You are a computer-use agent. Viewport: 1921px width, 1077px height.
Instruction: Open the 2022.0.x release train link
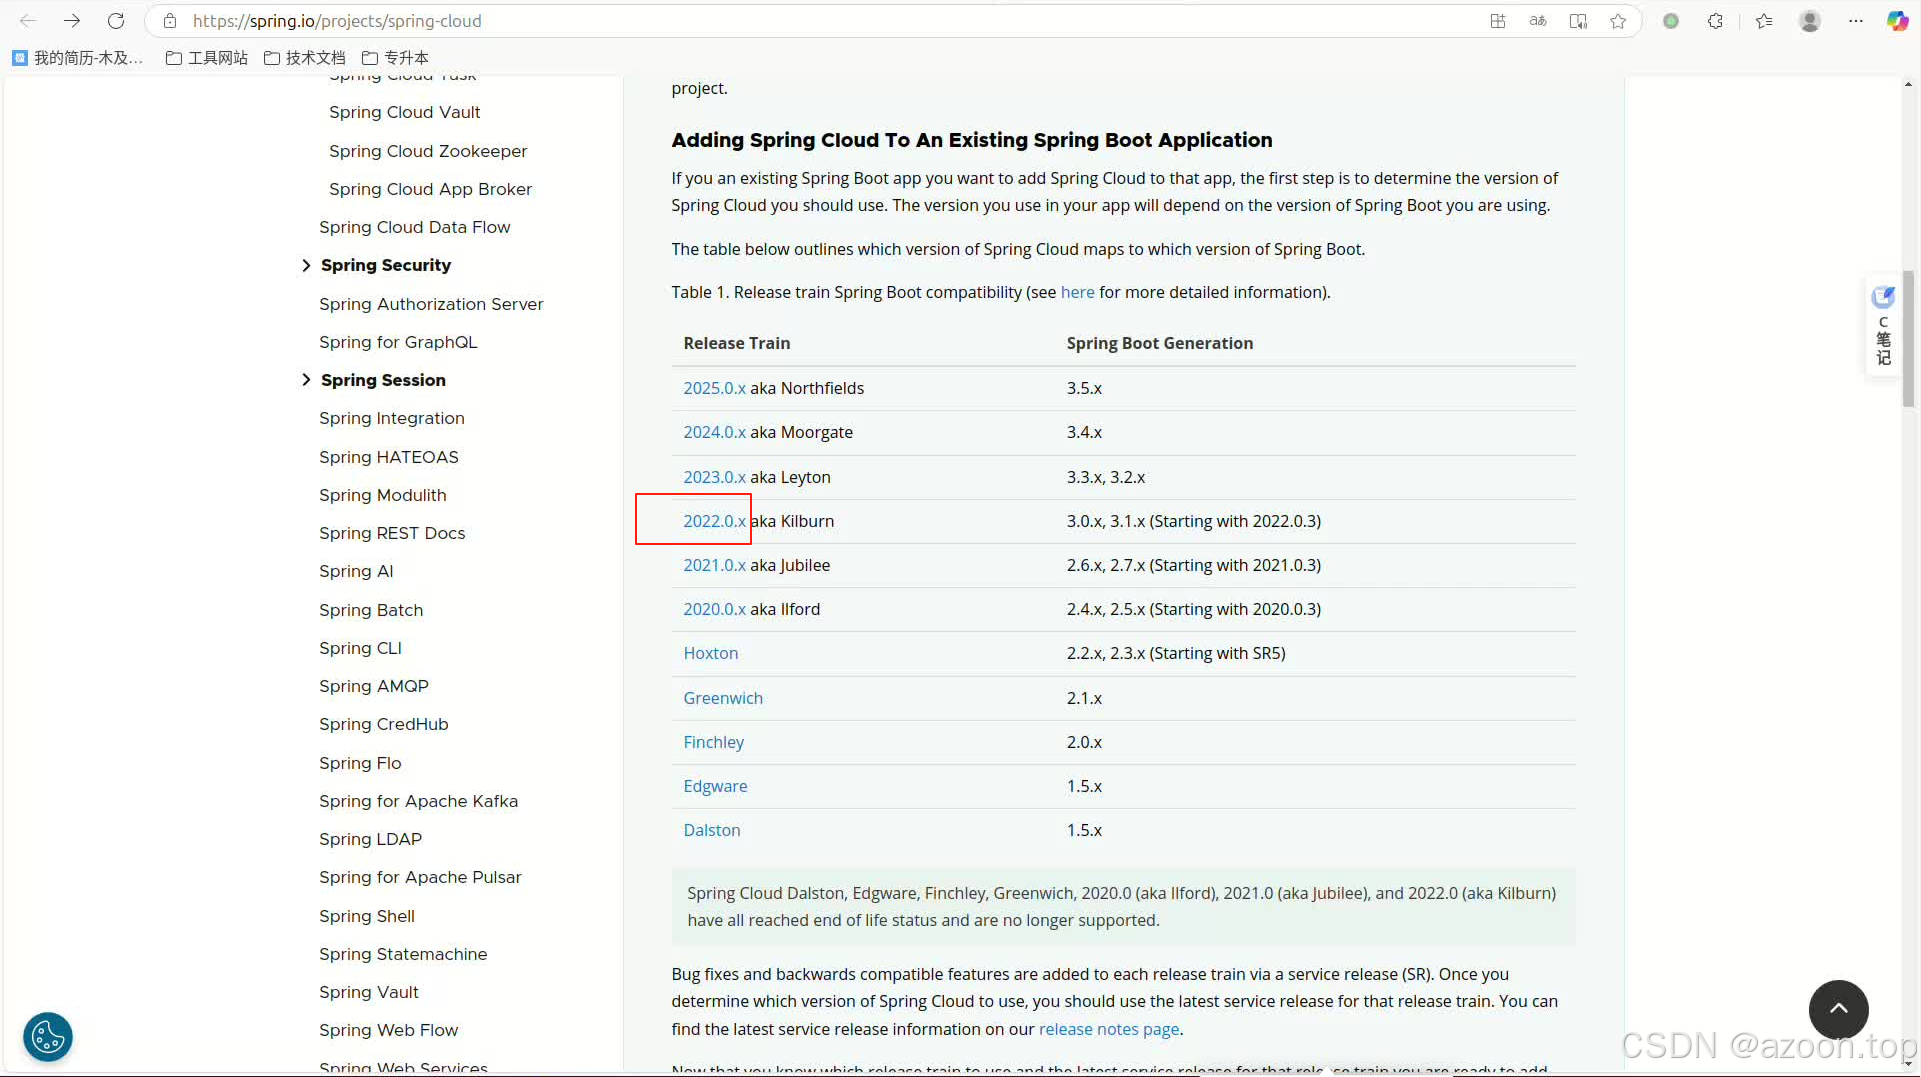tap(714, 521)
